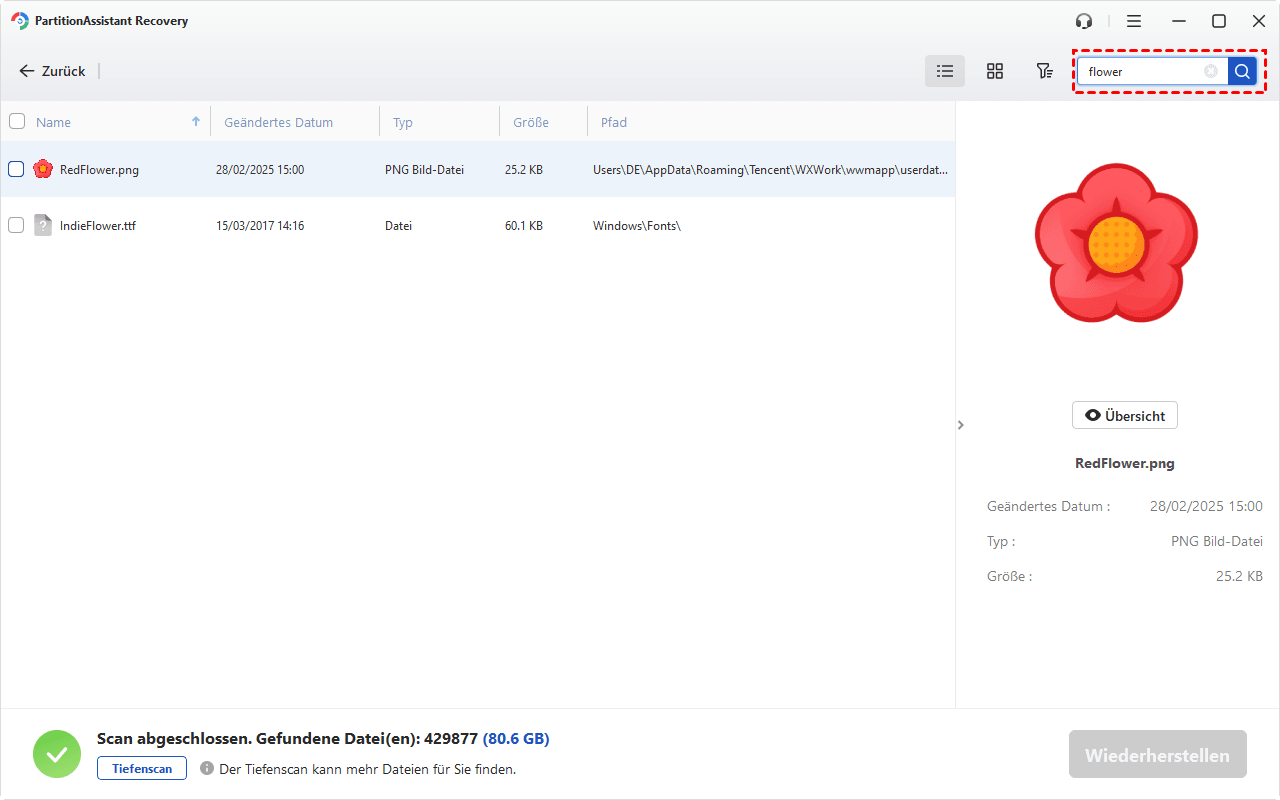
Task: Sort by Geändertes Datum column
Action: click(x=278, y=122)
